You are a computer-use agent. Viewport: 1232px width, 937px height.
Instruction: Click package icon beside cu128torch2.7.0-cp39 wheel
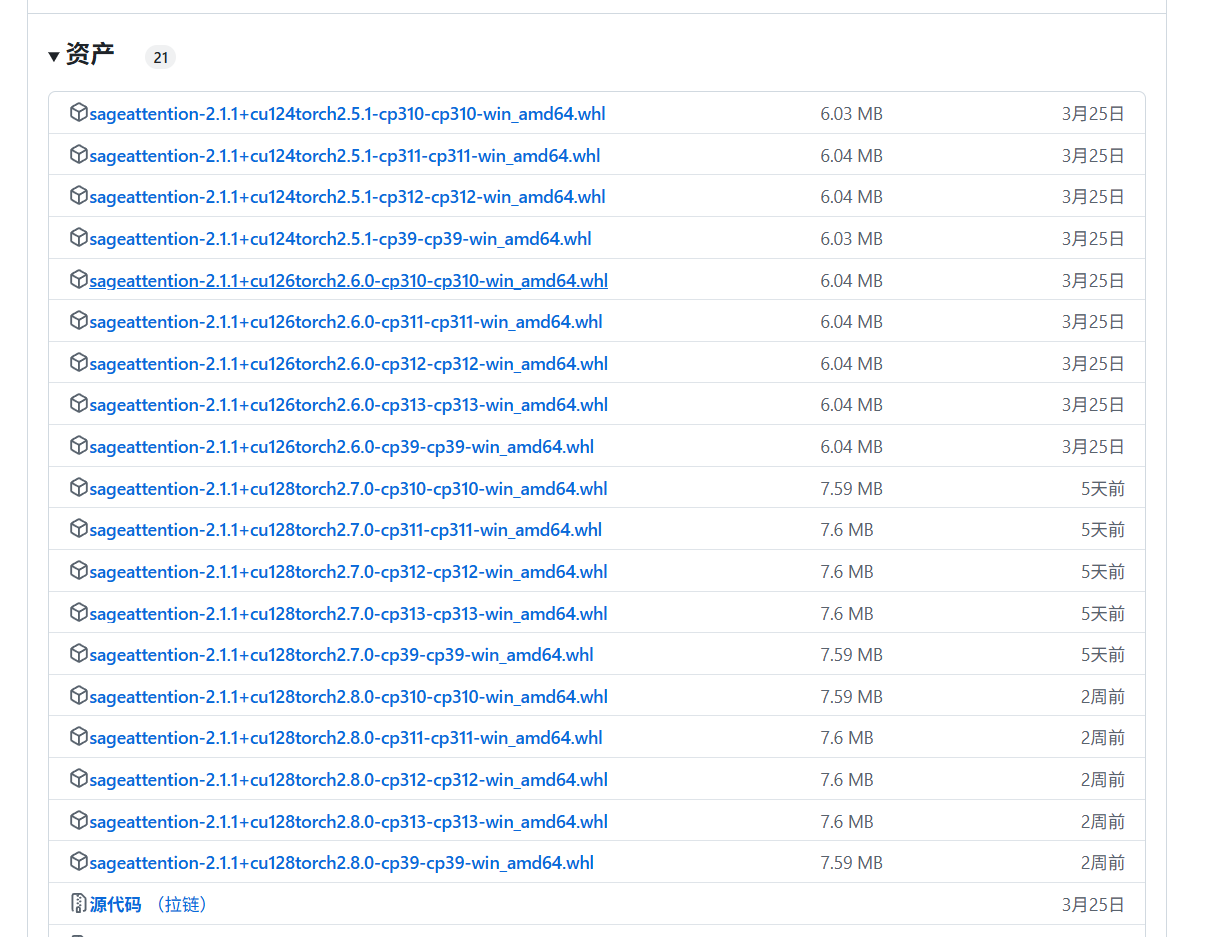pos(79,654)
